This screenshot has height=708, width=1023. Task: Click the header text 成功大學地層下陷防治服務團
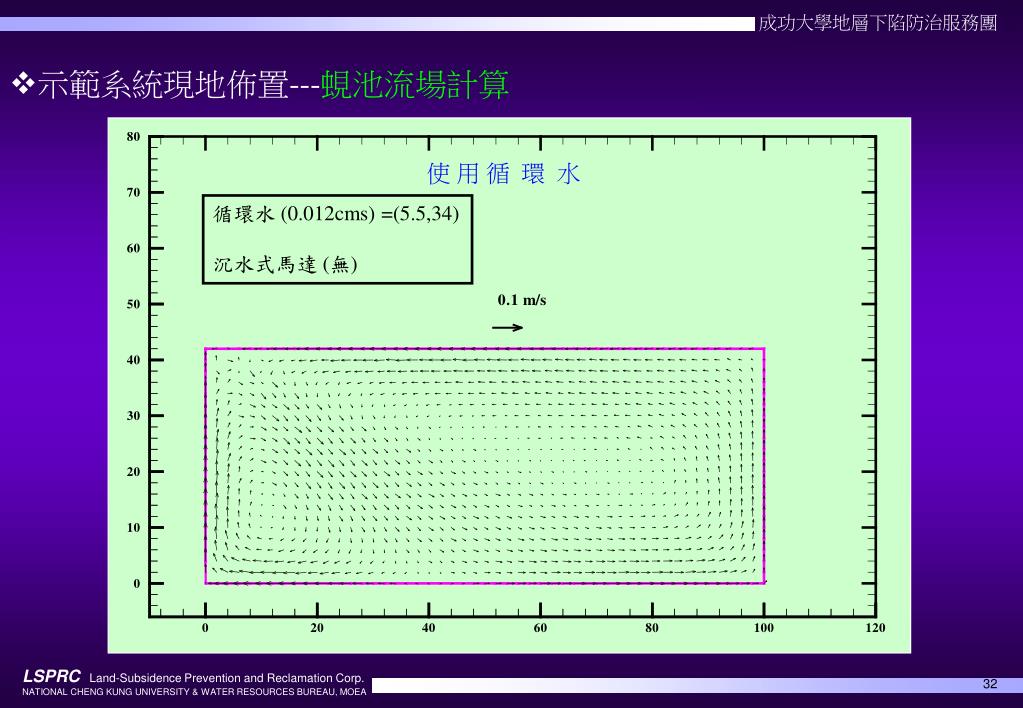[x=877, y=23]
